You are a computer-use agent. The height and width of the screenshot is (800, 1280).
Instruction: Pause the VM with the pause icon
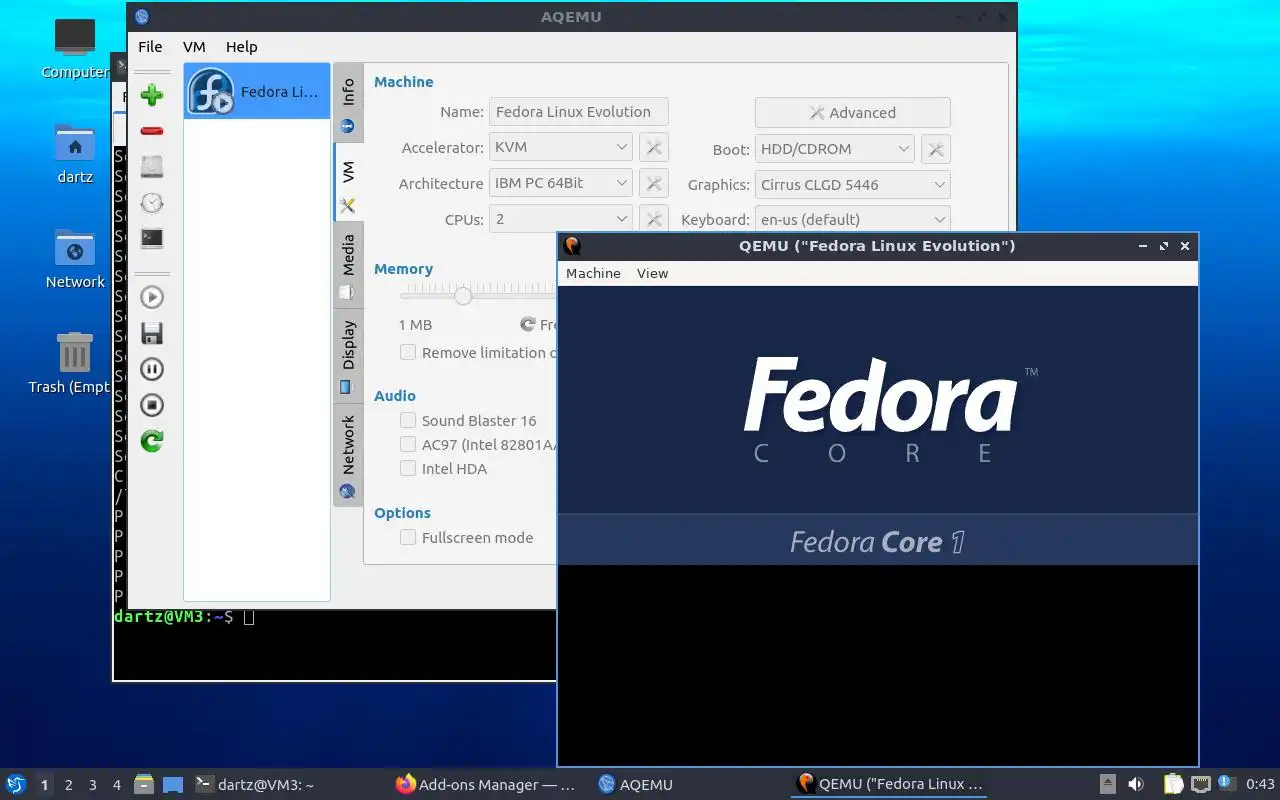coord(152,369)
